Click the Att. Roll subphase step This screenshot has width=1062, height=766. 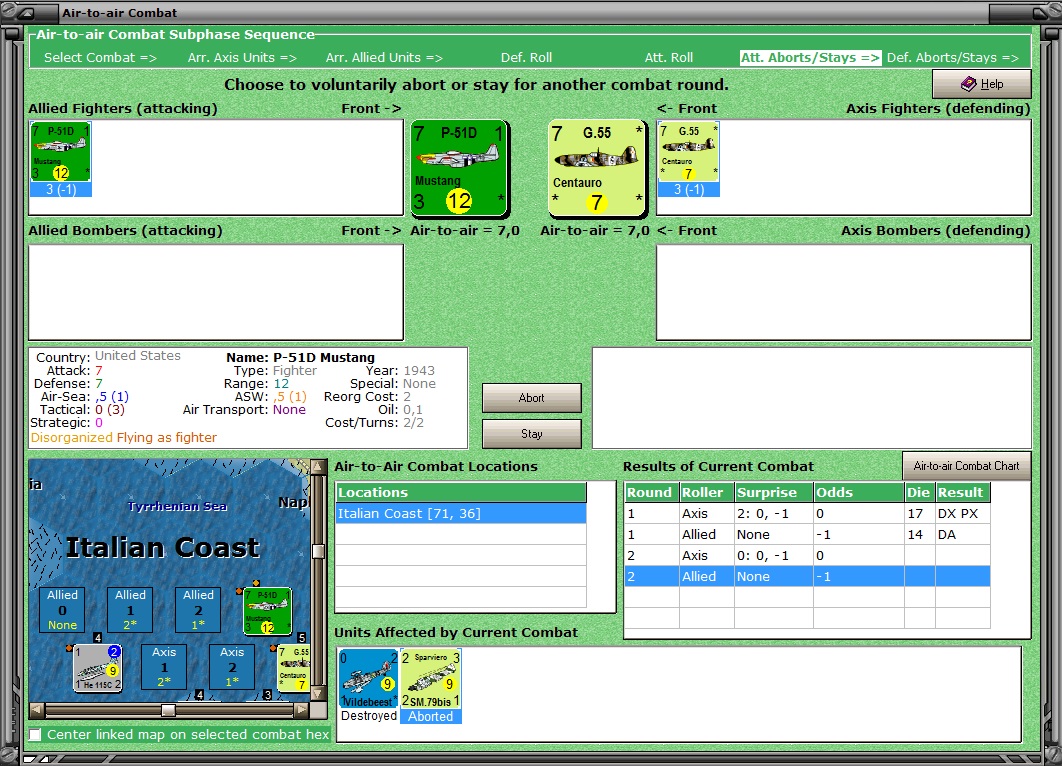point(668,58)
